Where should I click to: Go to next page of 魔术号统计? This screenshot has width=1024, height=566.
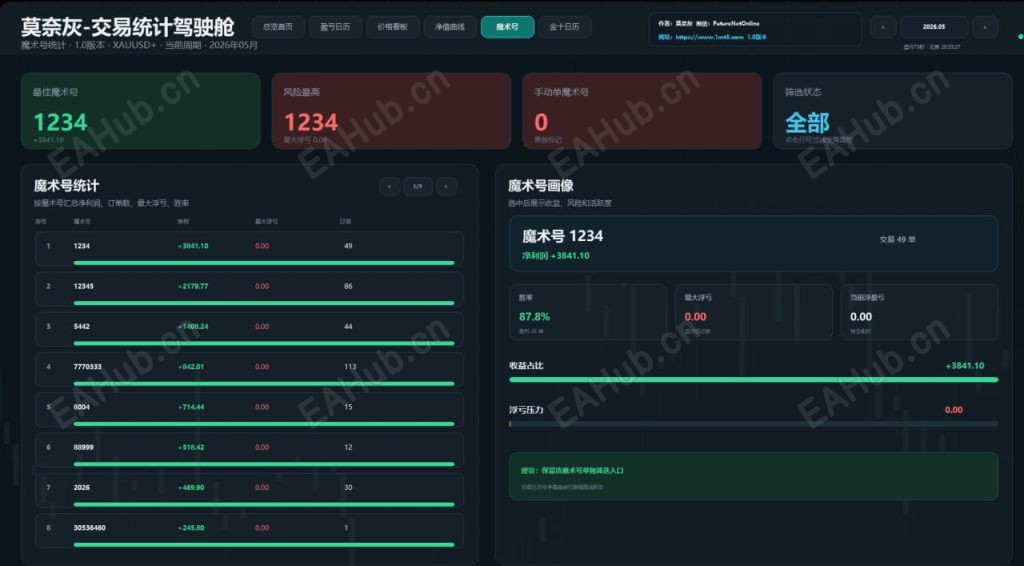coord(446,186)
